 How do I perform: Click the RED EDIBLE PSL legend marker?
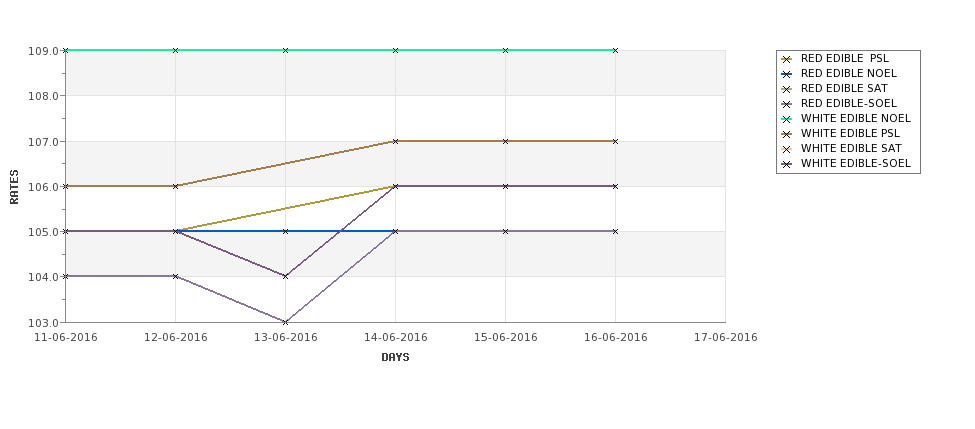tap(787, 59)
